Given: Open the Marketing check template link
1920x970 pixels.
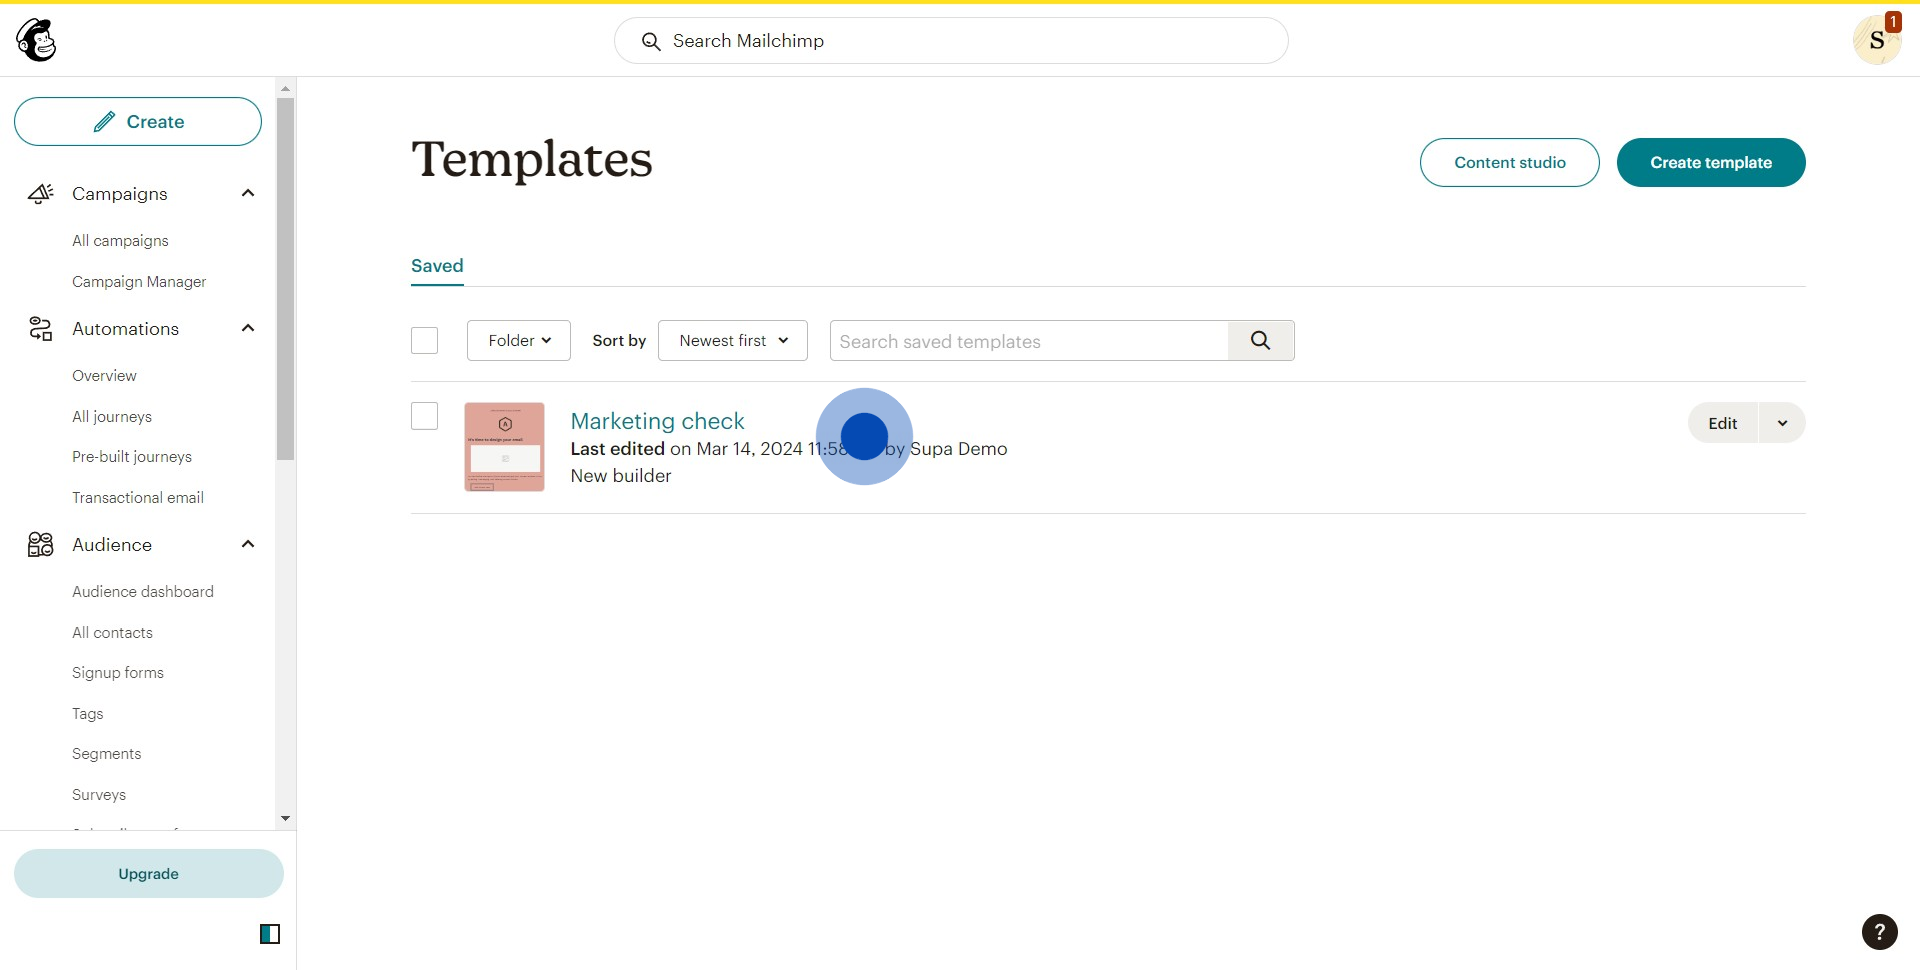Looking at the screenshot, I should [x=657, y=421].
